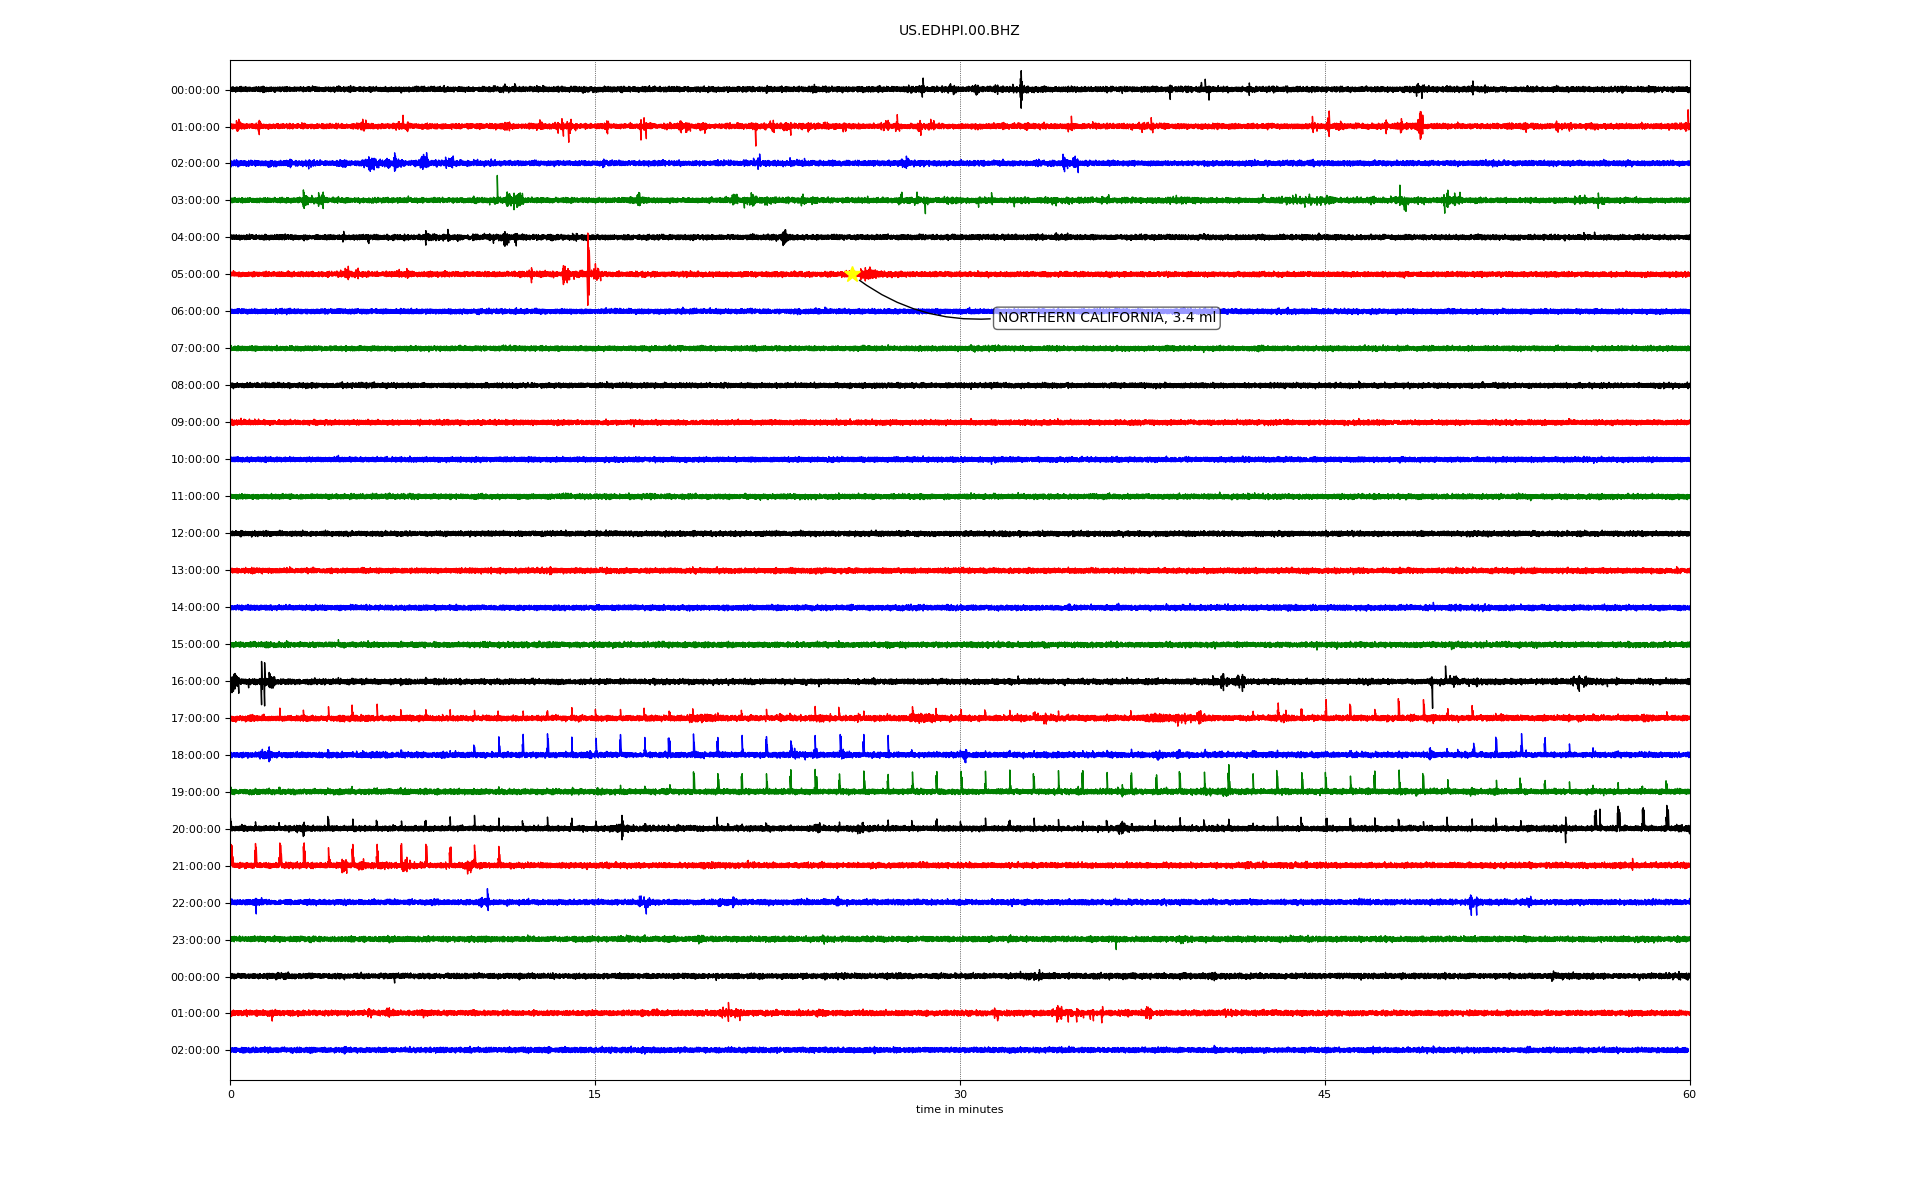Click the 21:00:00 row time label
Screen dimensions: 1920x1200
tap(195, 867)
